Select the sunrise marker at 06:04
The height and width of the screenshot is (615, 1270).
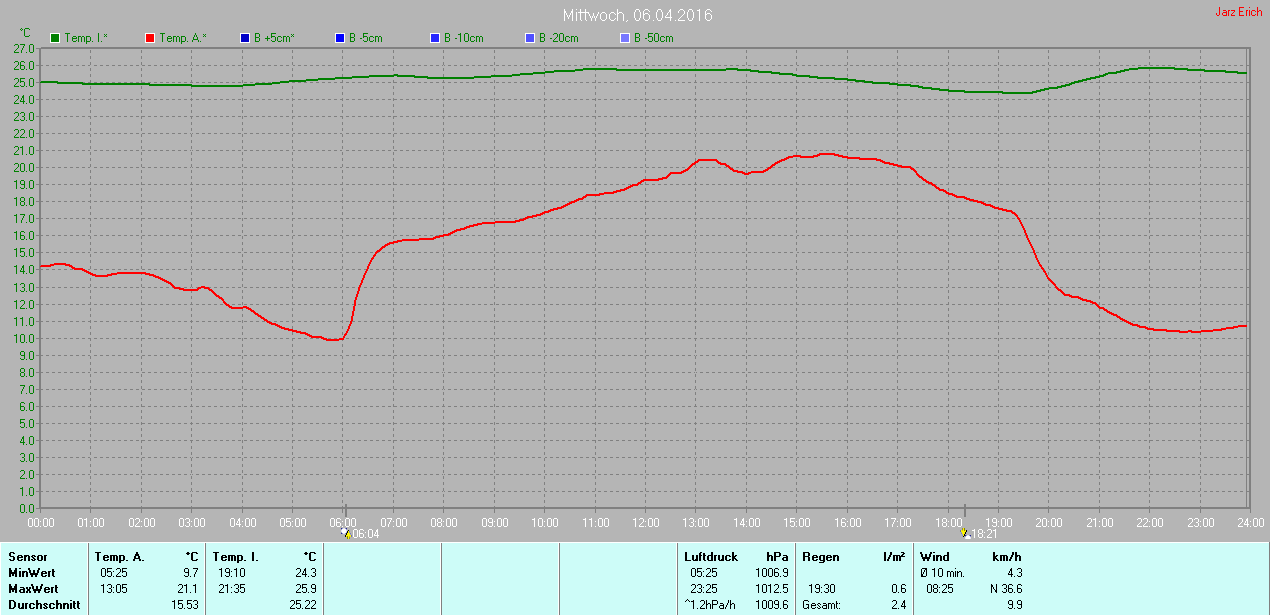pyautogui.click(x=346, y=534)
